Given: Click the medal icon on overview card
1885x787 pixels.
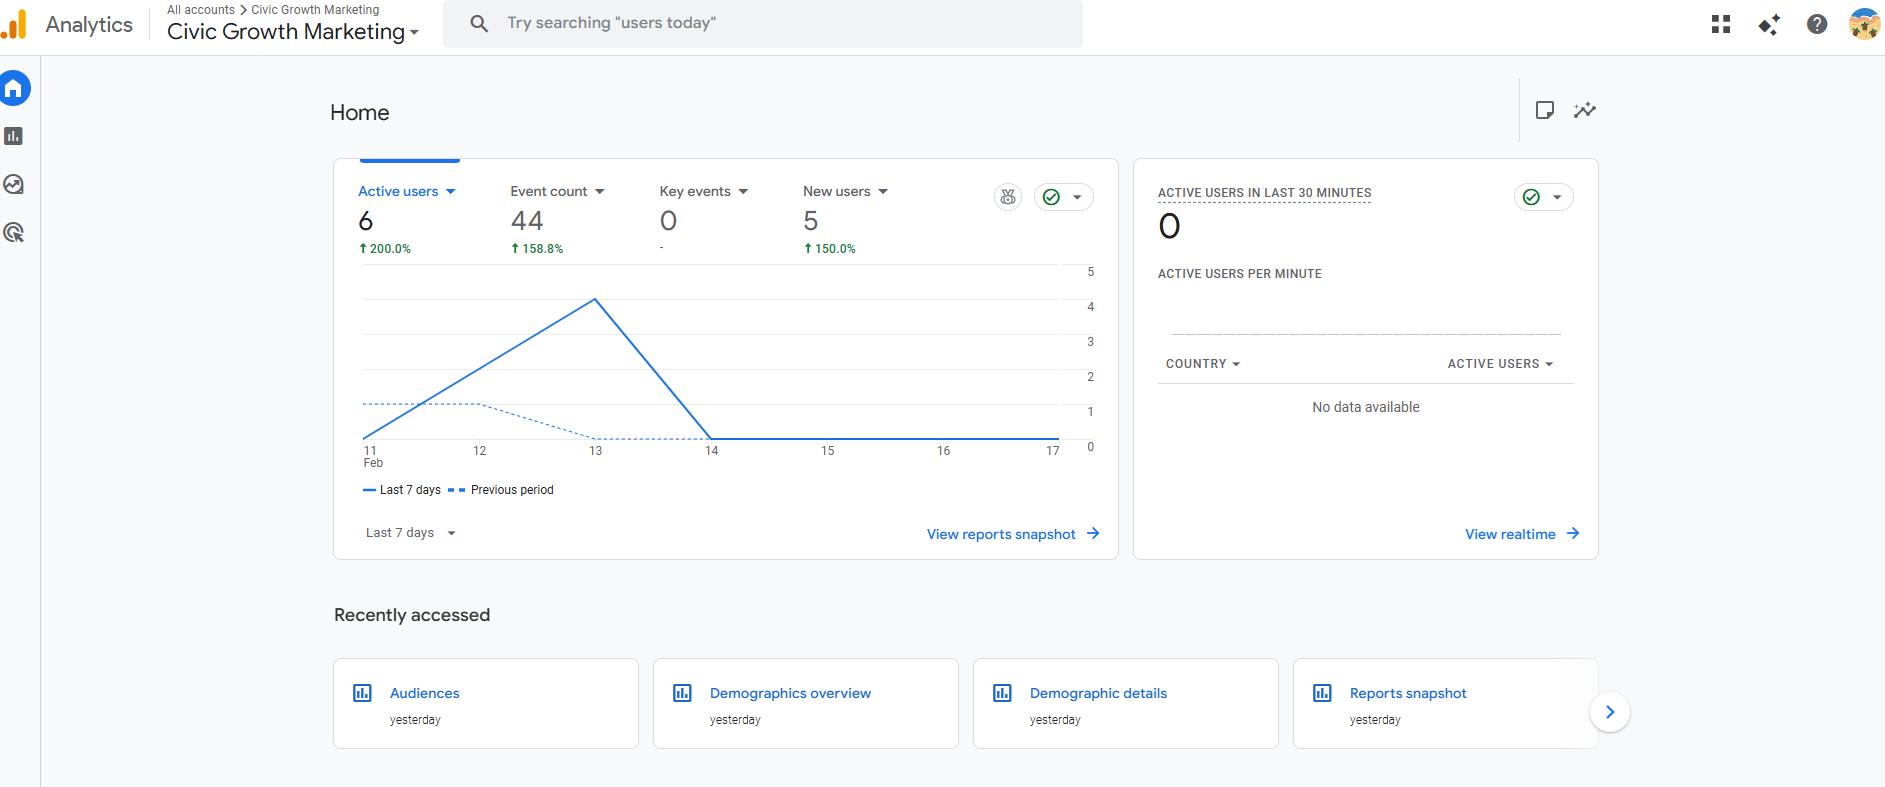Looking at the screenshot, I should coord(1008,197).
